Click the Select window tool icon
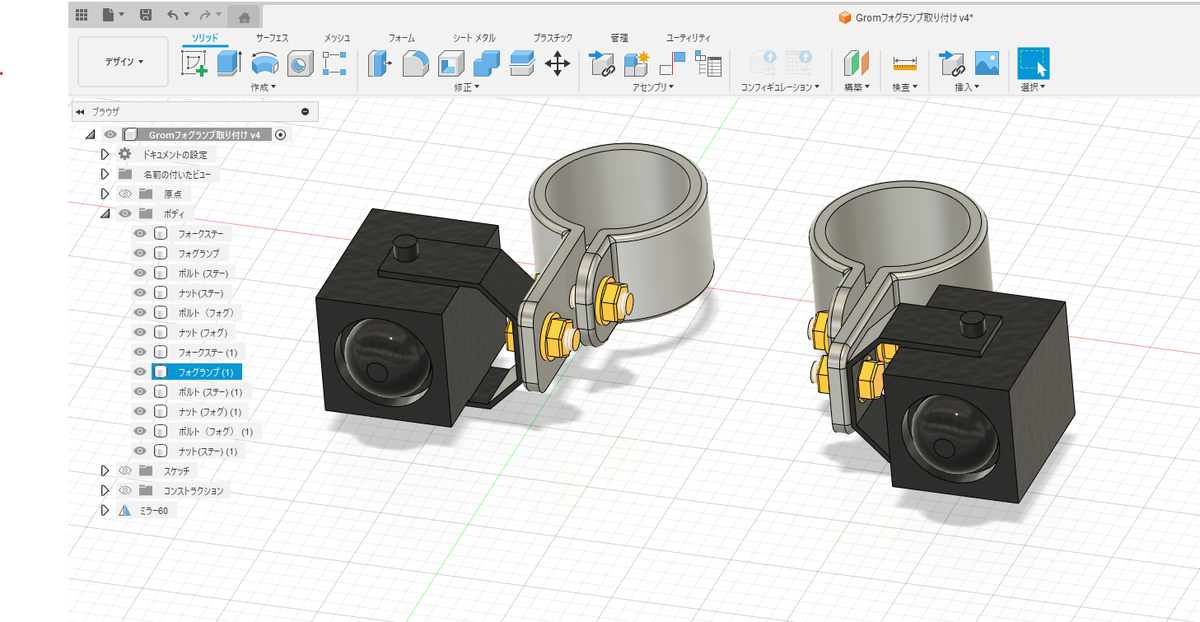Screen dimensions: 1200x622 coord(1034,63)
